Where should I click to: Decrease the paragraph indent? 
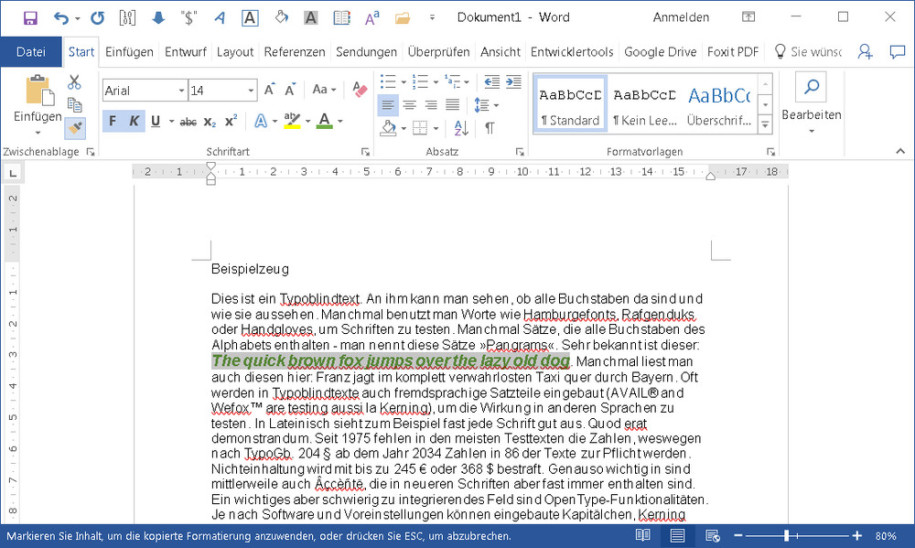pos(492,82)
